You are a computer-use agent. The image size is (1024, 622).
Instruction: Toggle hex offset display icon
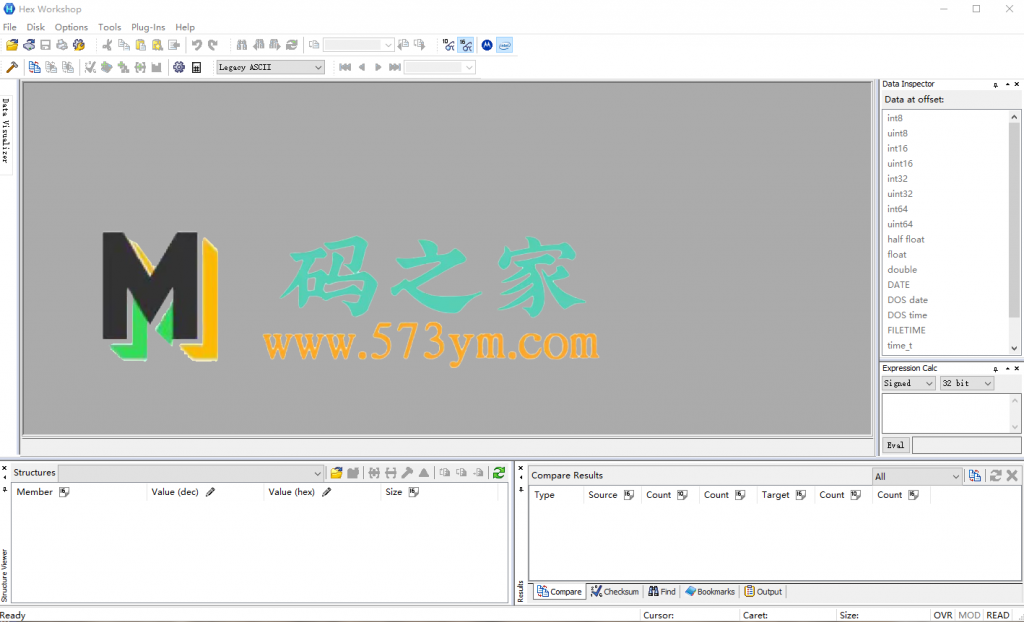pos(466,45)
